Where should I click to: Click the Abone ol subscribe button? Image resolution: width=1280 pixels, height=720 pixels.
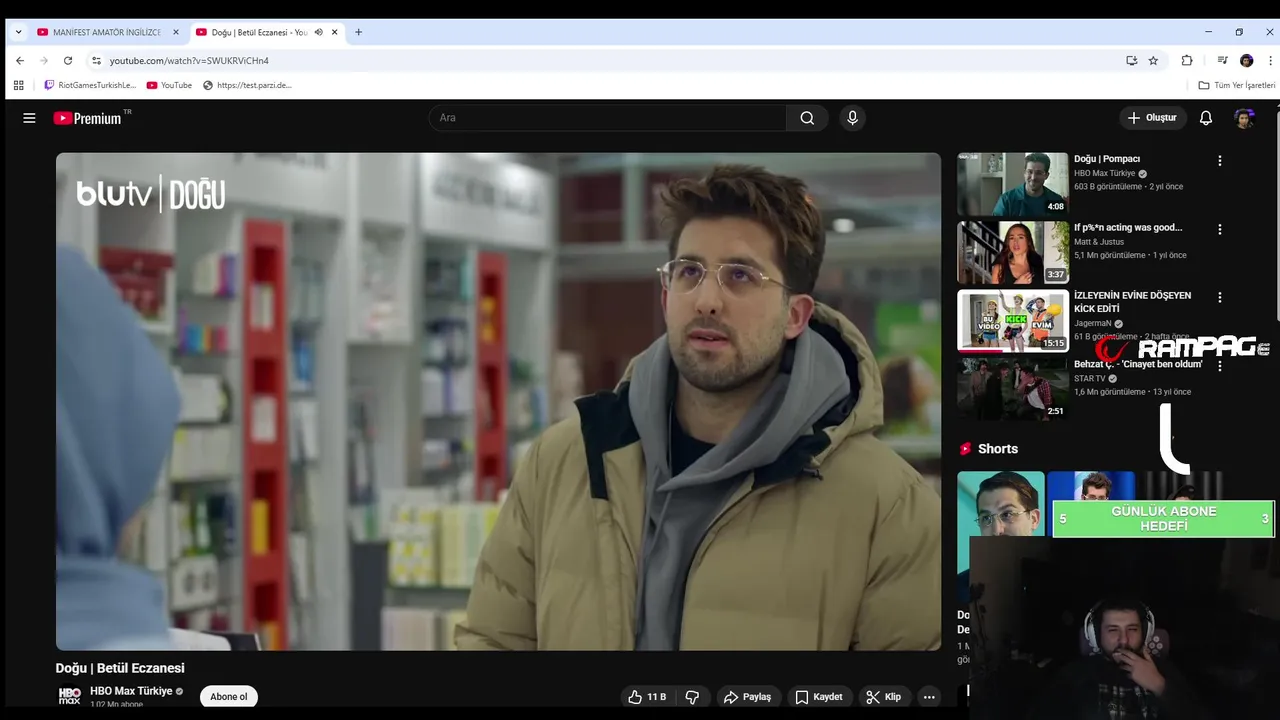tap(228, 697)
